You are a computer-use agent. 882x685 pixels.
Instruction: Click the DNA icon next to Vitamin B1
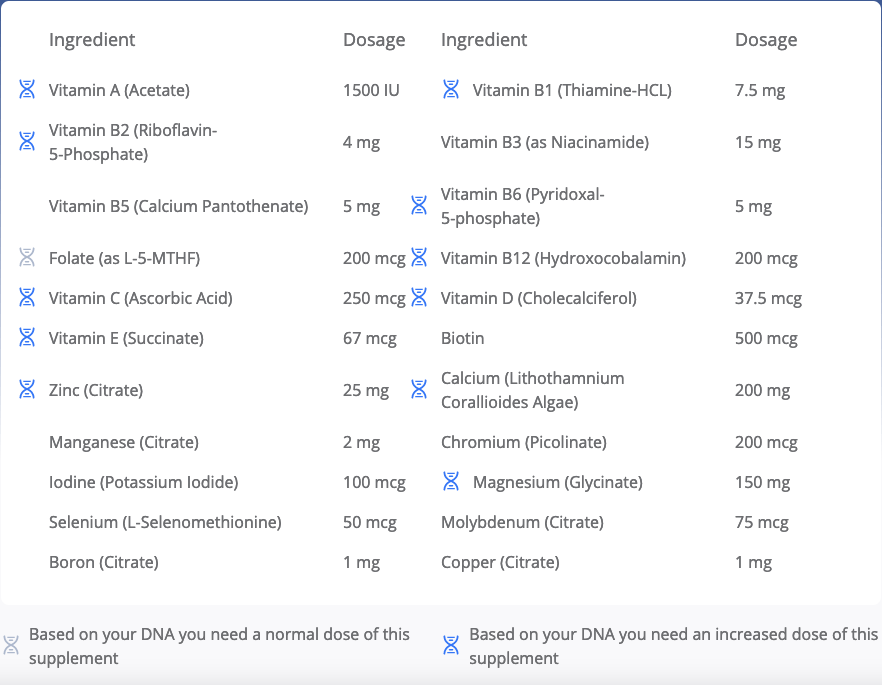pyautogui.click(x=451, y=90)
